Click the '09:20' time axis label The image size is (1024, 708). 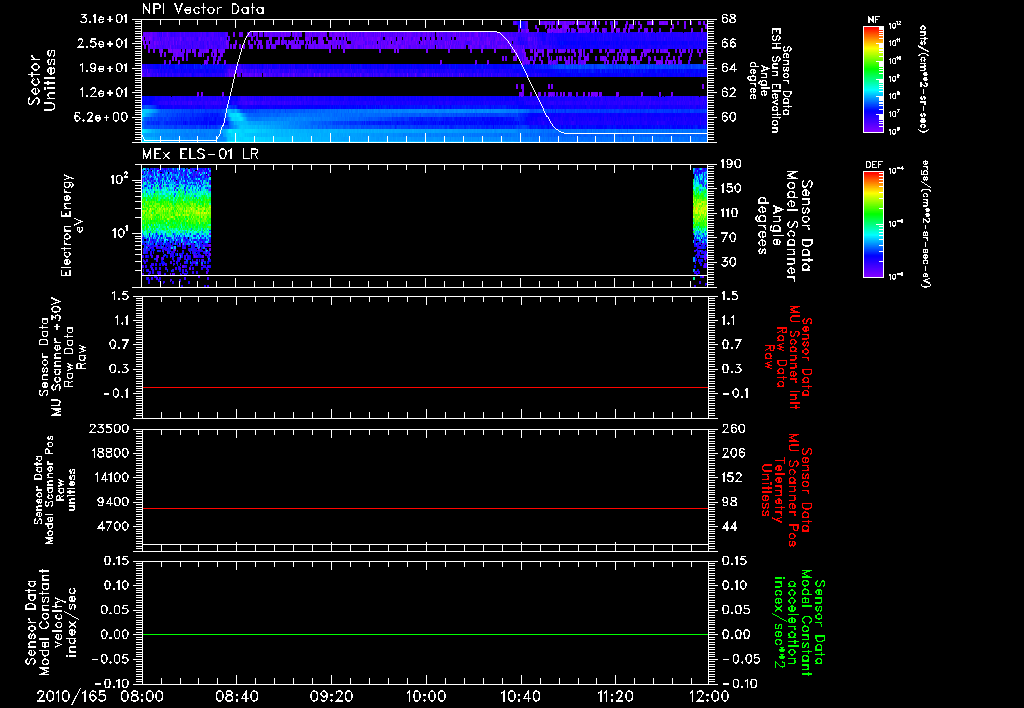(x=331, y=696)
